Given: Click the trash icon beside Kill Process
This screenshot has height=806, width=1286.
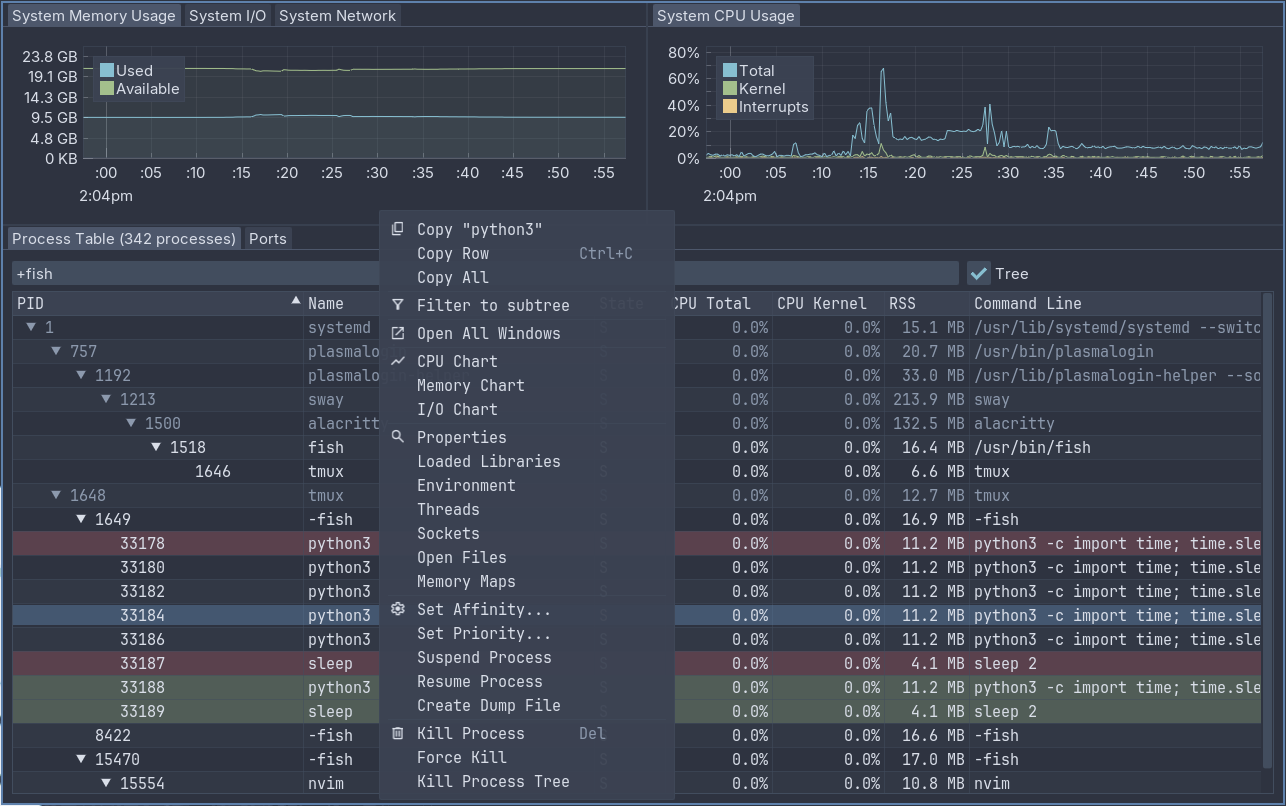Looking at the screenshot, I should pyautogui.click(x=398, y=733).
